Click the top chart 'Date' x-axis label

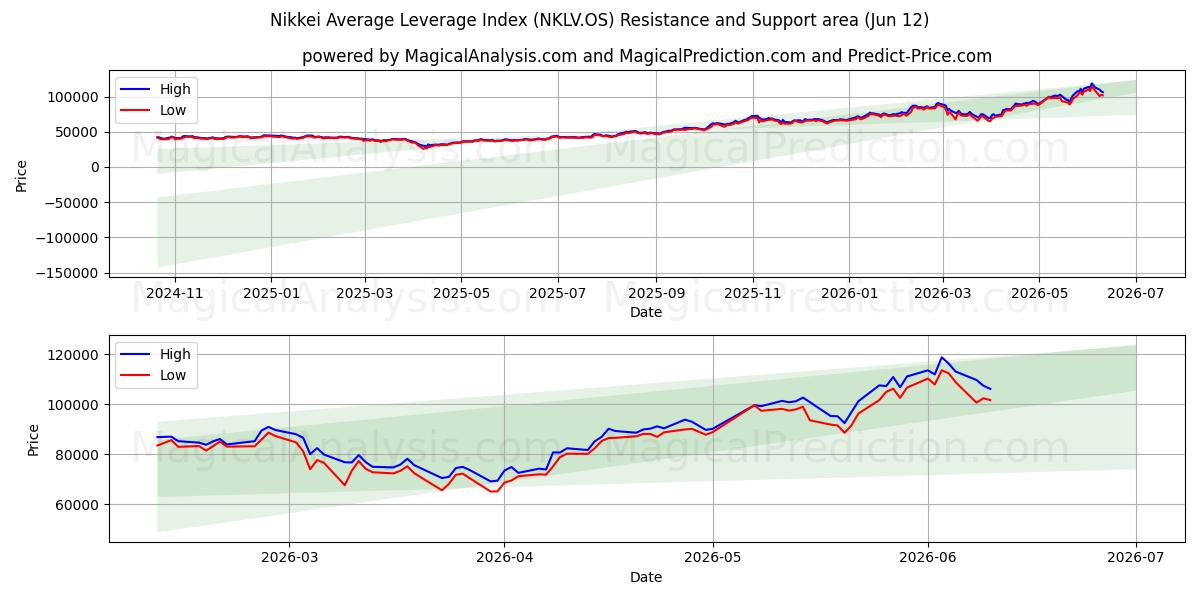pyautogui.click(x=646, y=312)
